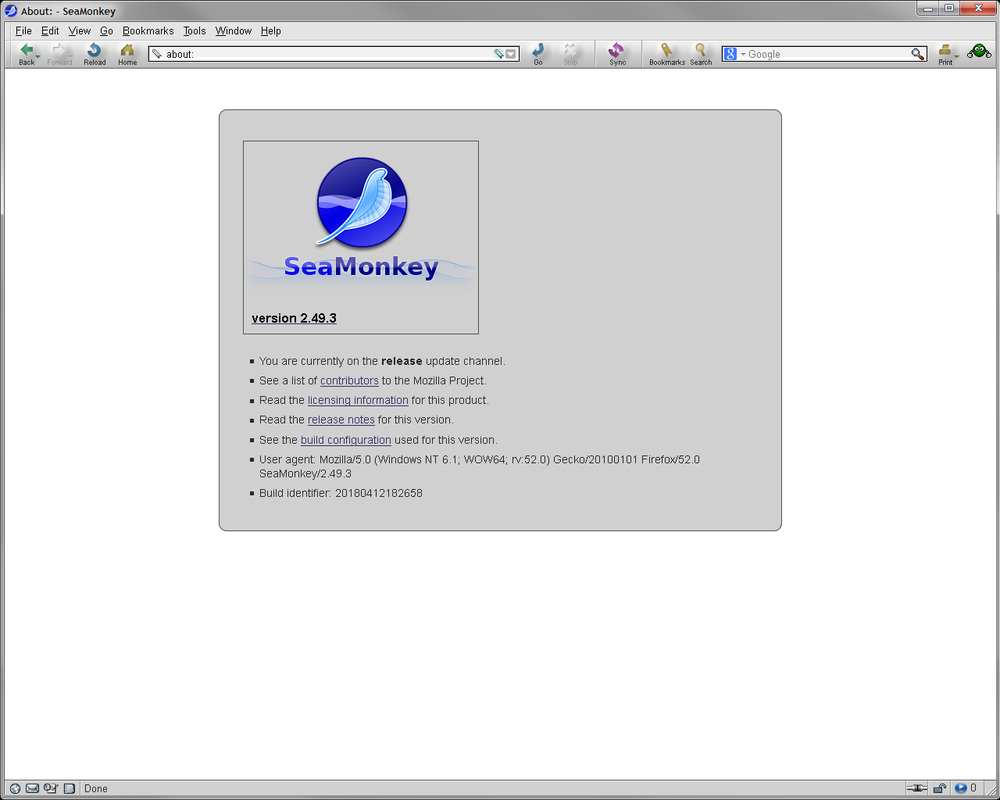Click the 'User agent: Mozilla/5.0' line
Viewport: 1000px width, 800px height.
pyautogui.click(x=480, y=466)
